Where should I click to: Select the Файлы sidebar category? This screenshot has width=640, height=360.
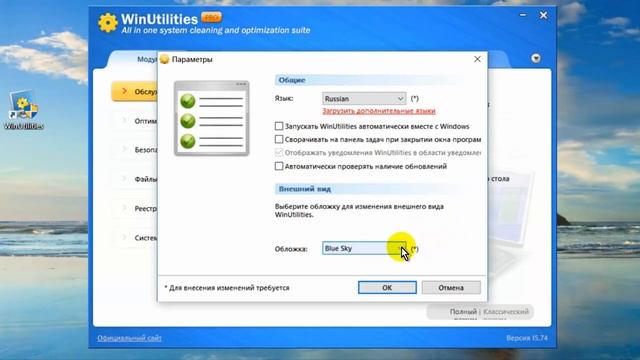135,179
